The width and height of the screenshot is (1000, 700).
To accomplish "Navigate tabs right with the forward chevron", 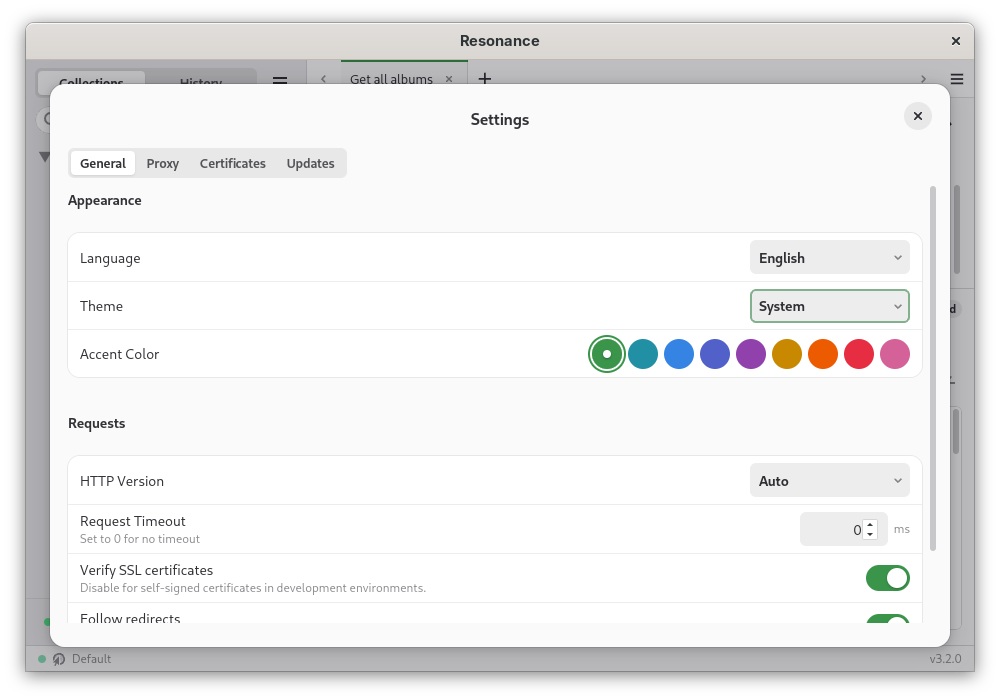I will pos(923,79).
